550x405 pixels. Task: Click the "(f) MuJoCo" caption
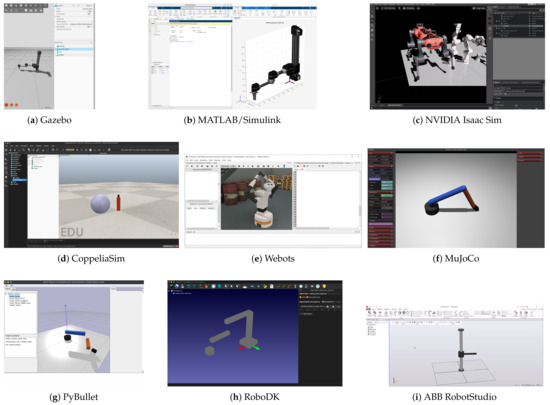[456, 258]
